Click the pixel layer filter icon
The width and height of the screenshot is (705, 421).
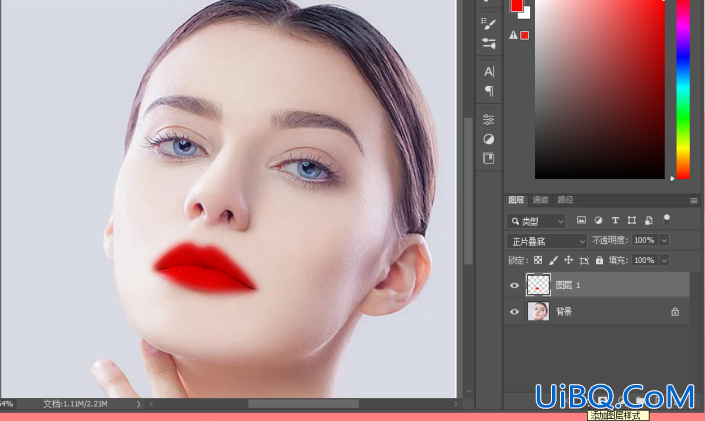tap(581, 220)
